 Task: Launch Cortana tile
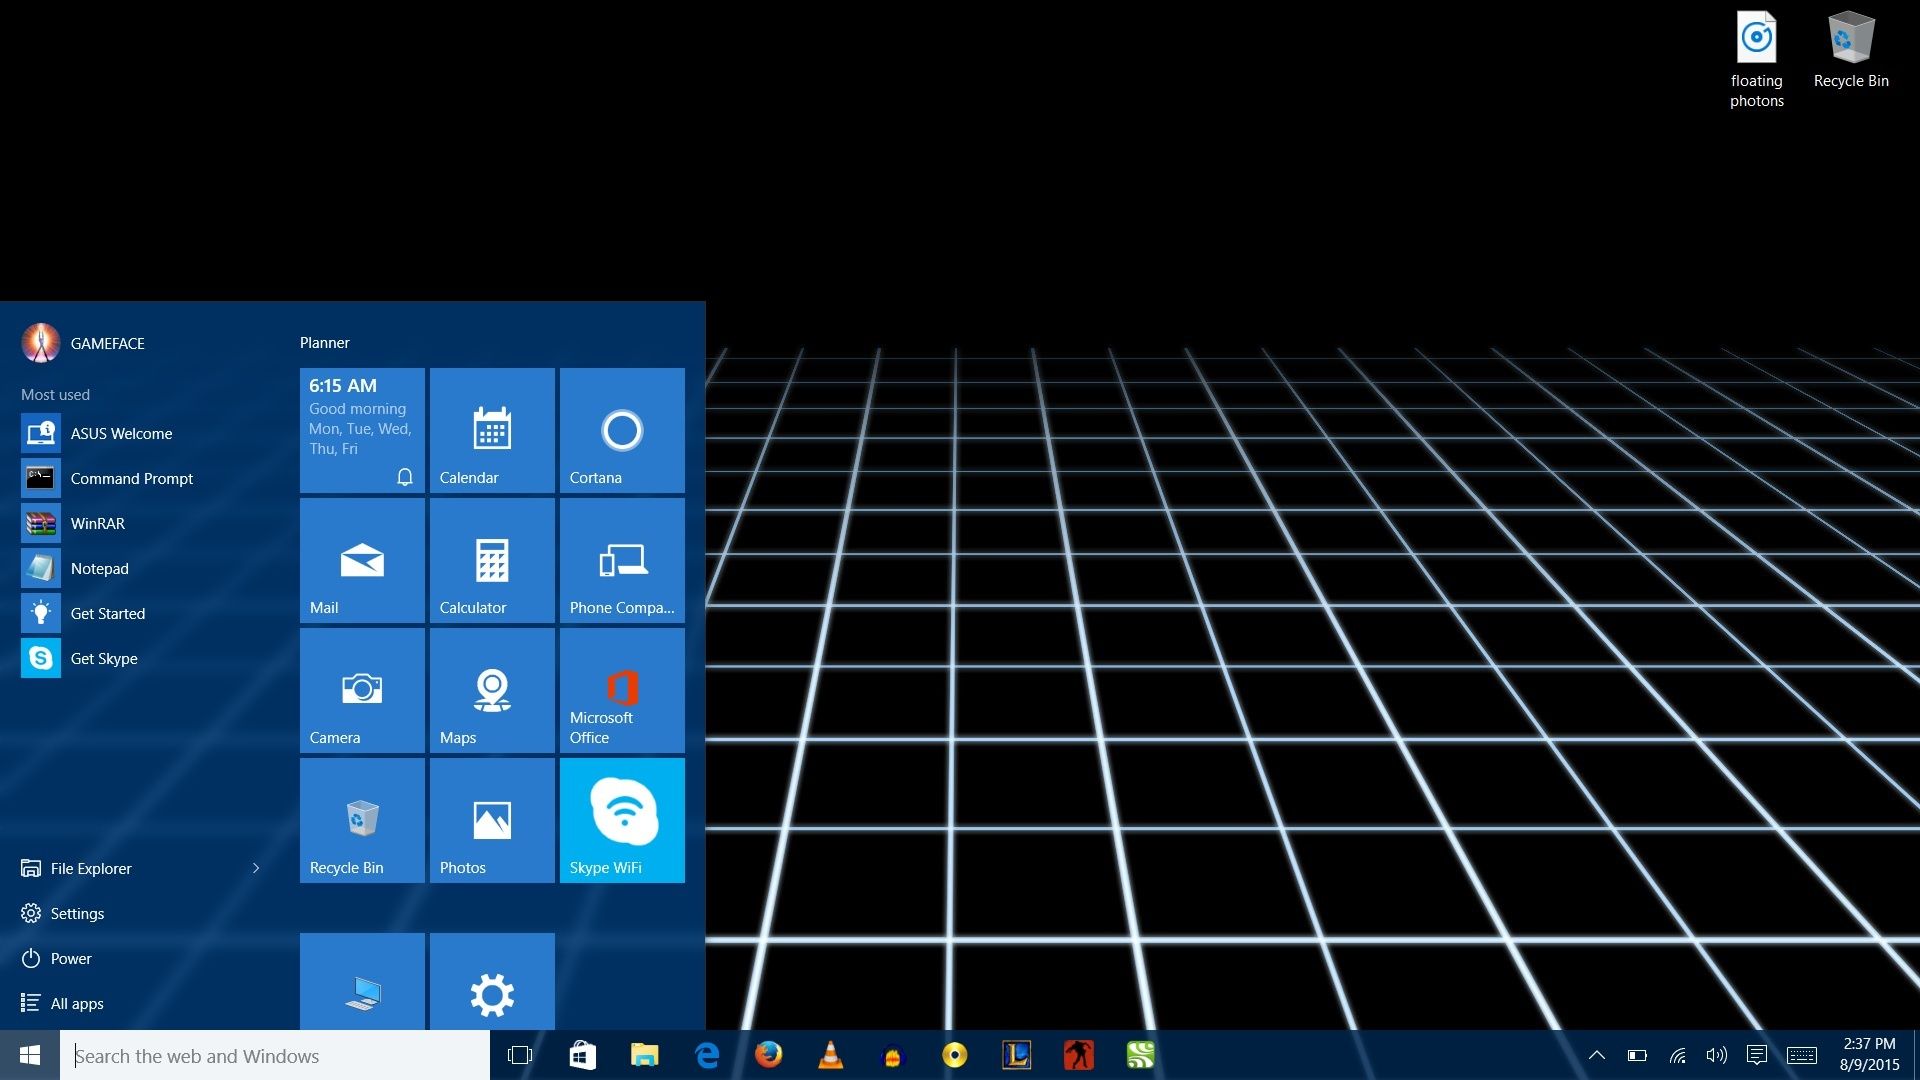click(621, 429)
